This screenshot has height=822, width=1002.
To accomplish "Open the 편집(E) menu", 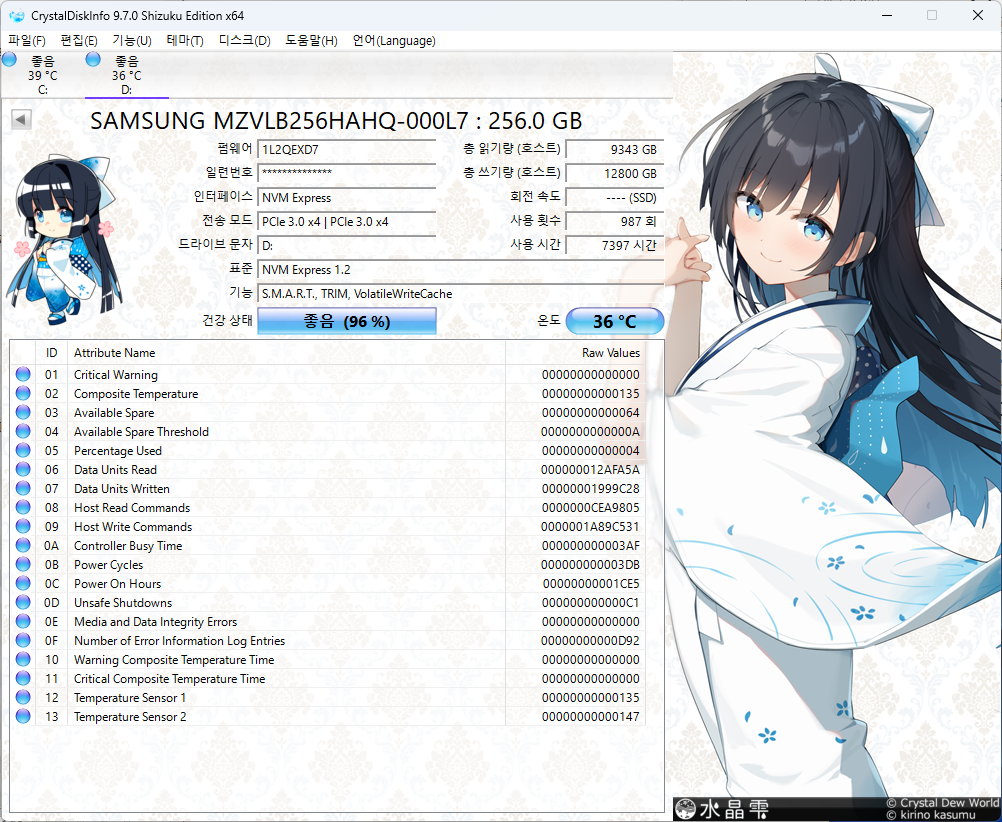I will point(79,41).
